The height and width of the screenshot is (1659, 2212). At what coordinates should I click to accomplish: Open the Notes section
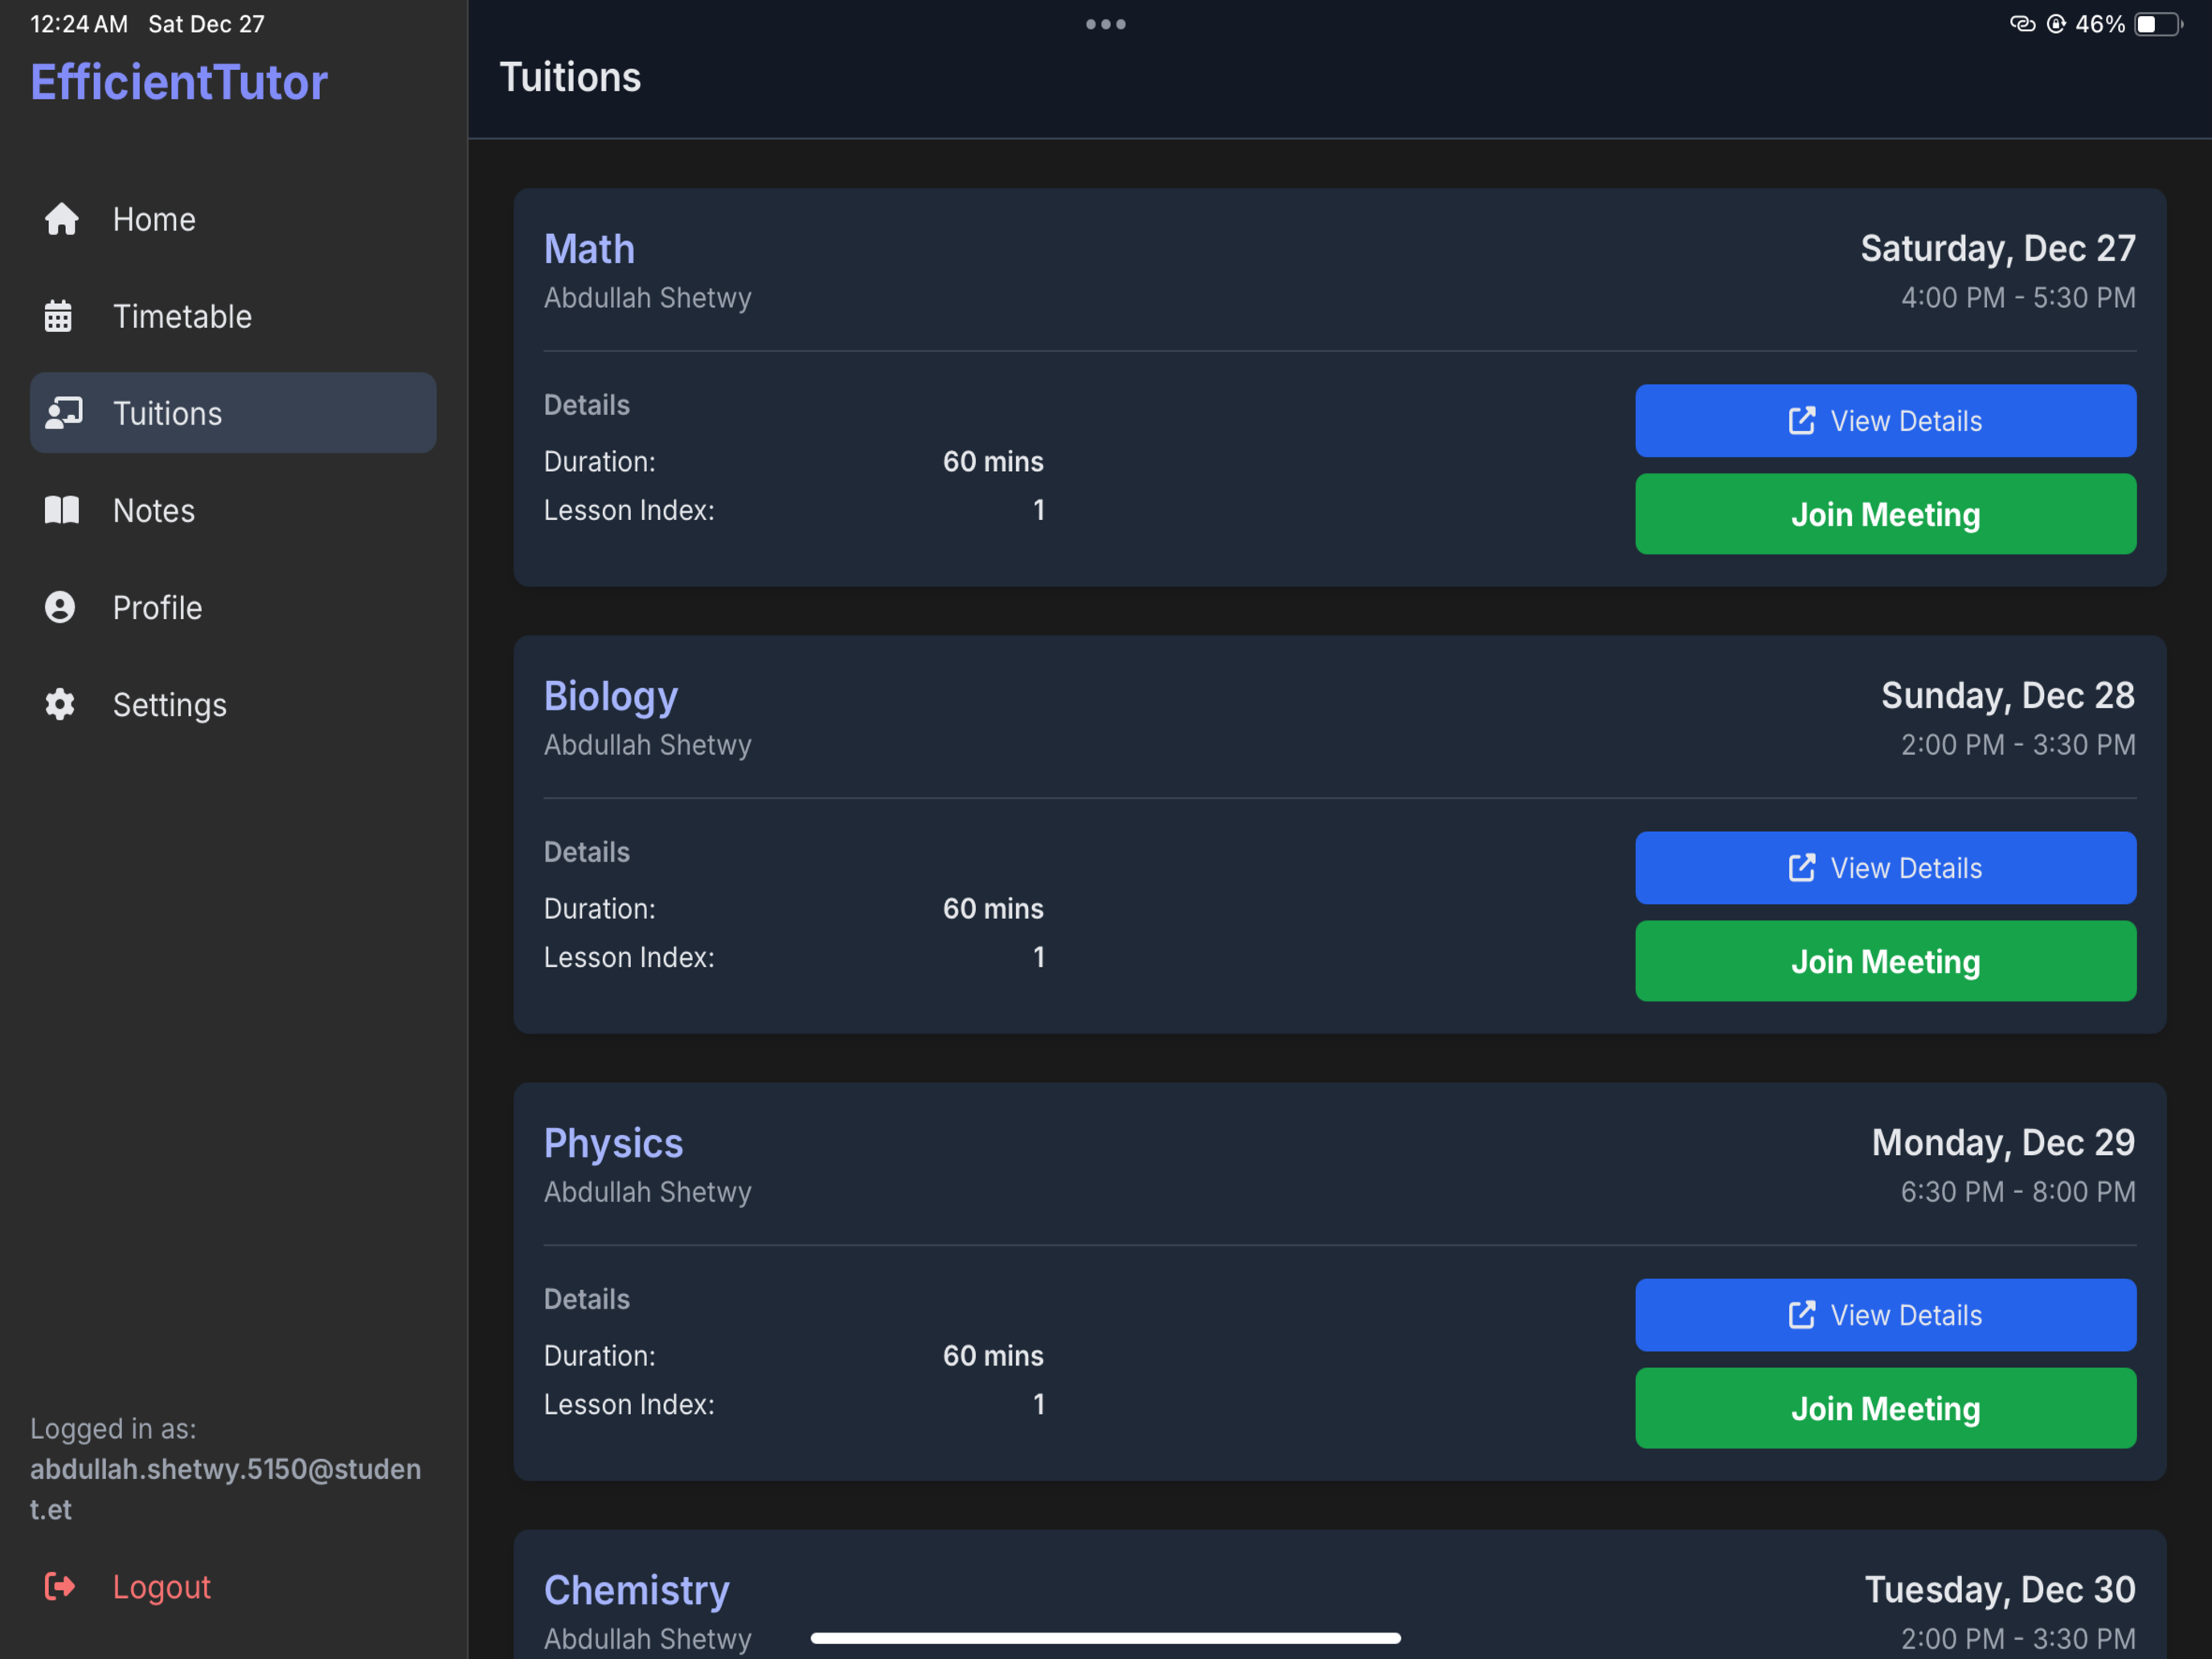click(233, 510)
